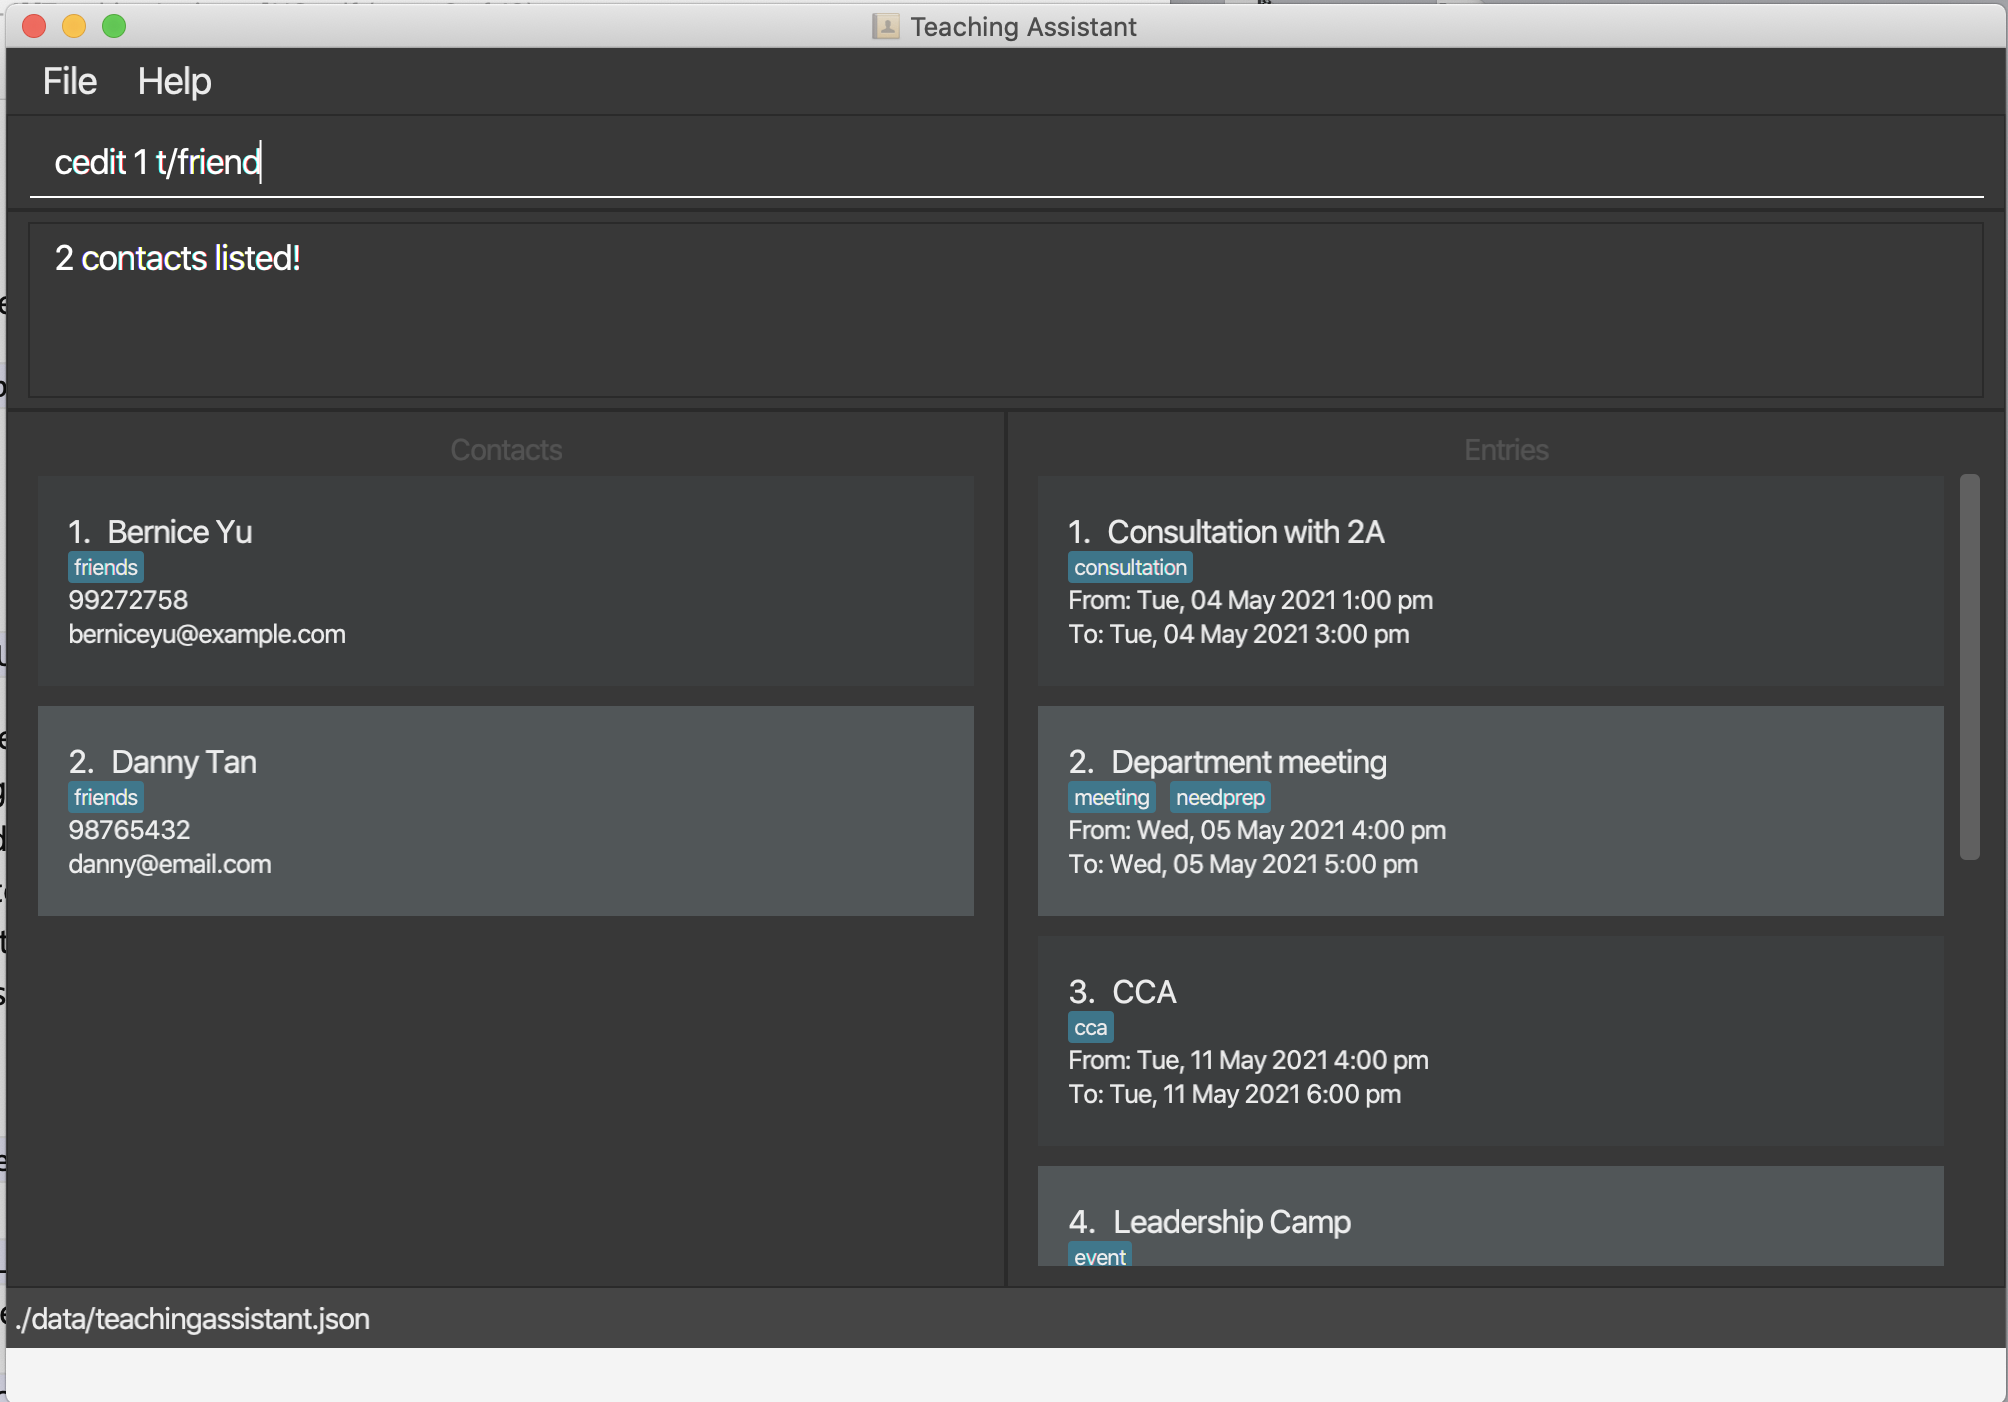Click the cca tag label
This screenshot has height=1402, width=2008.
pyautogui.click(x=1089, y=1027)
